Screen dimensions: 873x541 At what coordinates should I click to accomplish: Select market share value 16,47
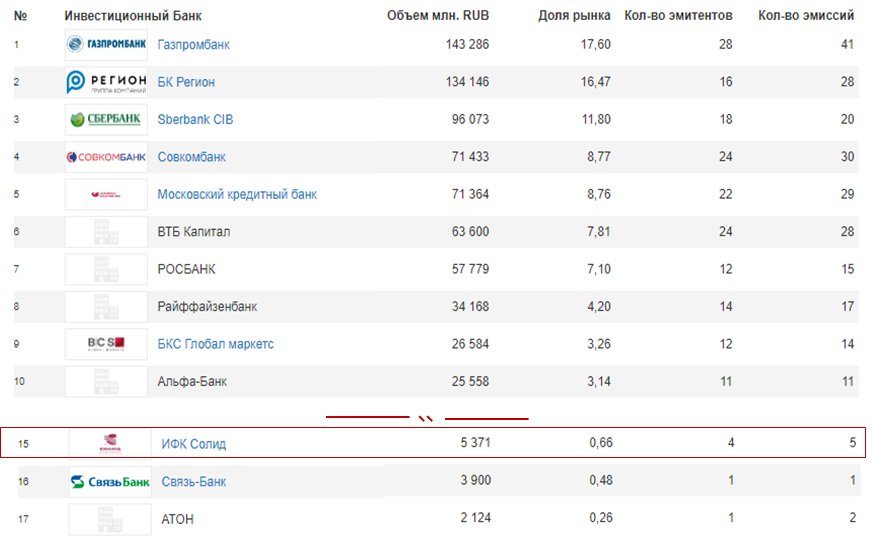[x=596, y=82]
